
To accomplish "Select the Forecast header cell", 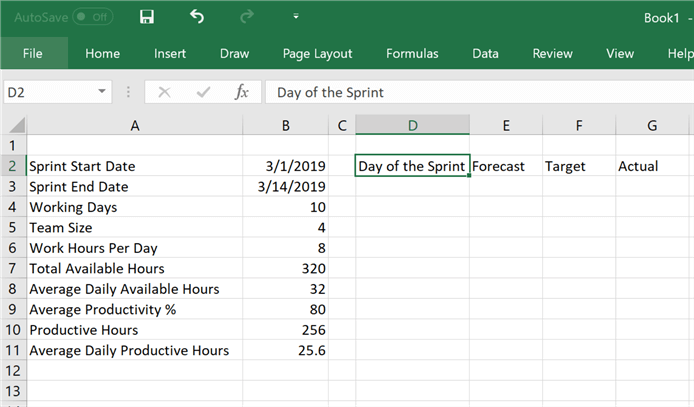I will coord(505,166).
